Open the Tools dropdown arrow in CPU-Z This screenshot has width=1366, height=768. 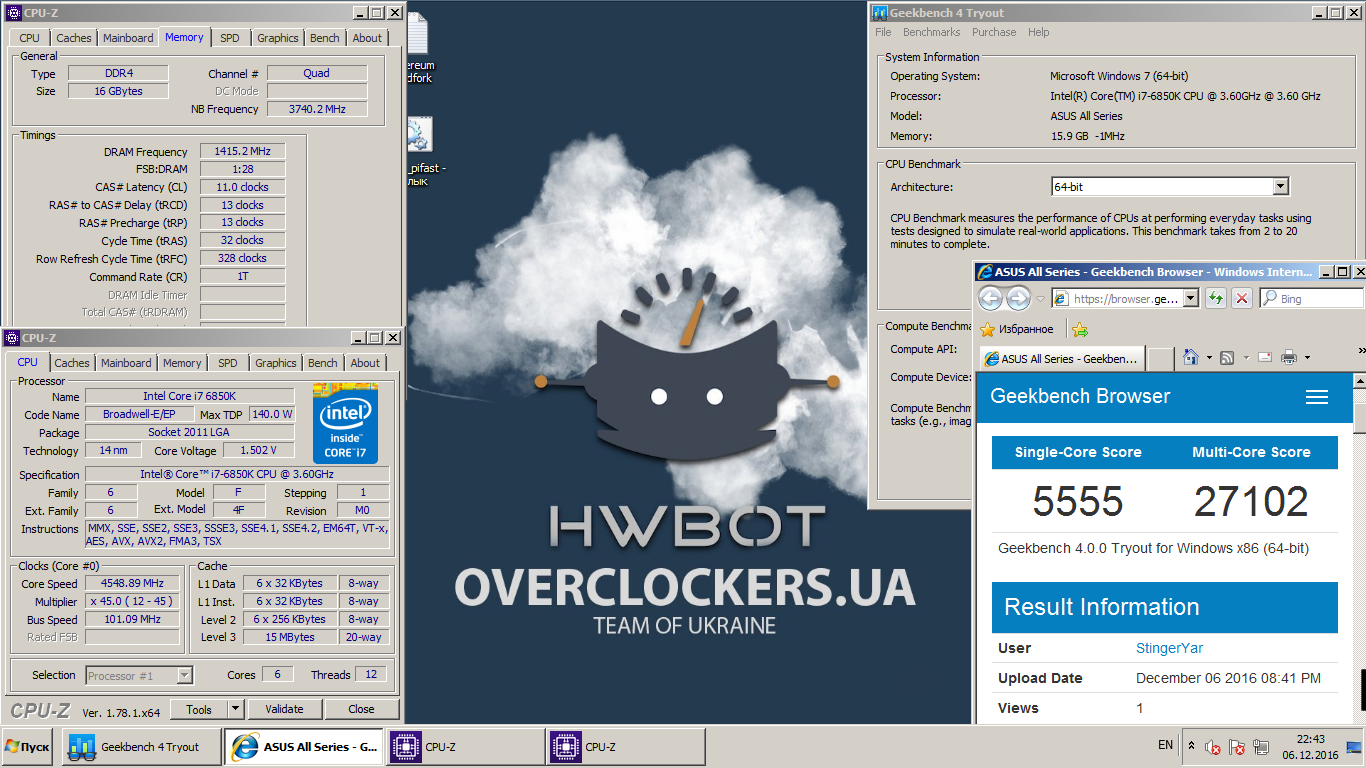235,709
